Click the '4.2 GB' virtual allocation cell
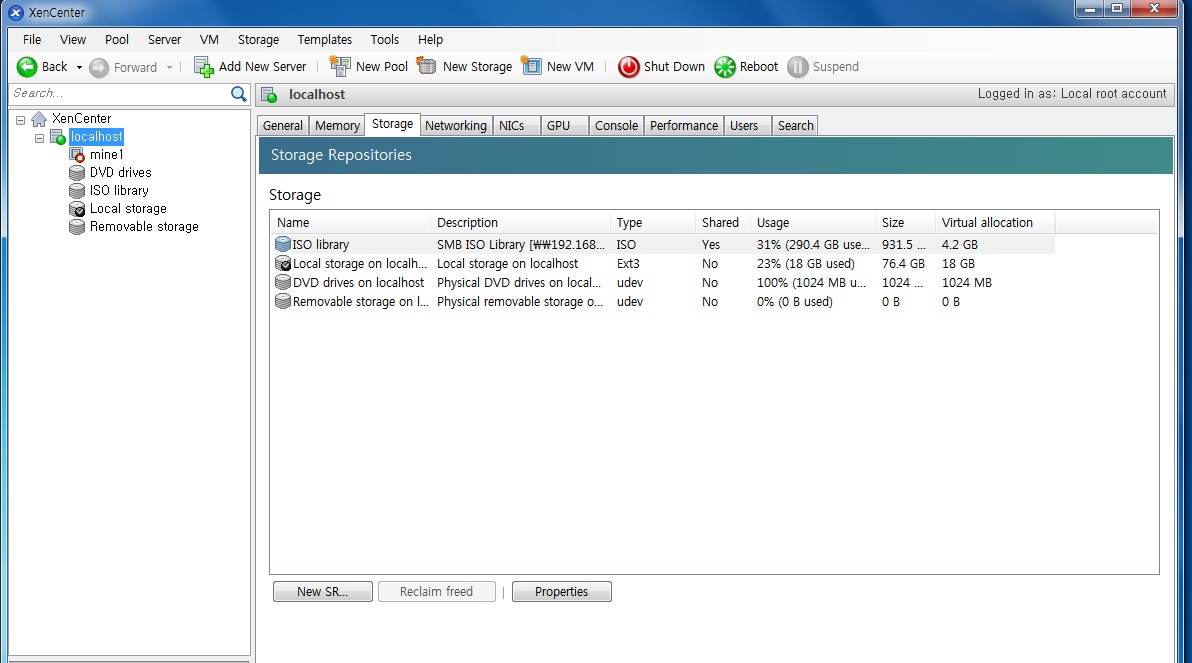Image resolution: width=1192 pixels, height=663 pixels. 959,245
